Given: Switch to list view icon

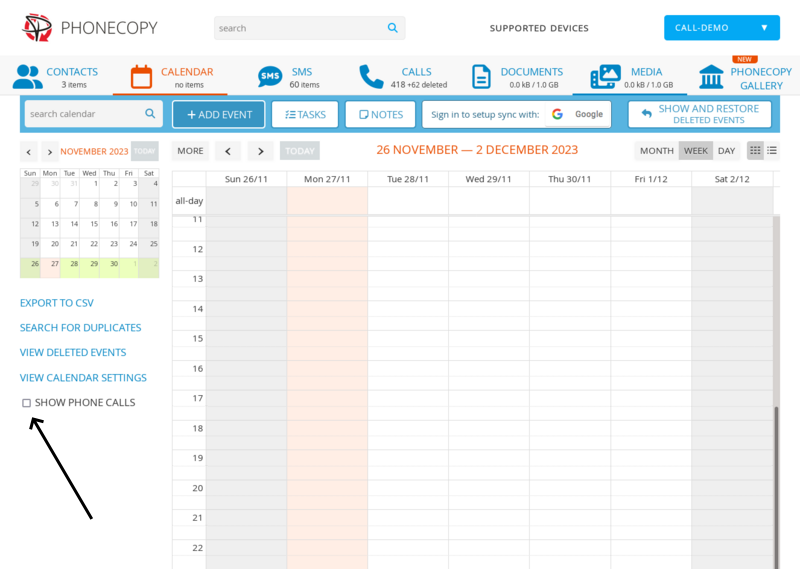Looking at the screenshot, I should [x=772, y=151].
